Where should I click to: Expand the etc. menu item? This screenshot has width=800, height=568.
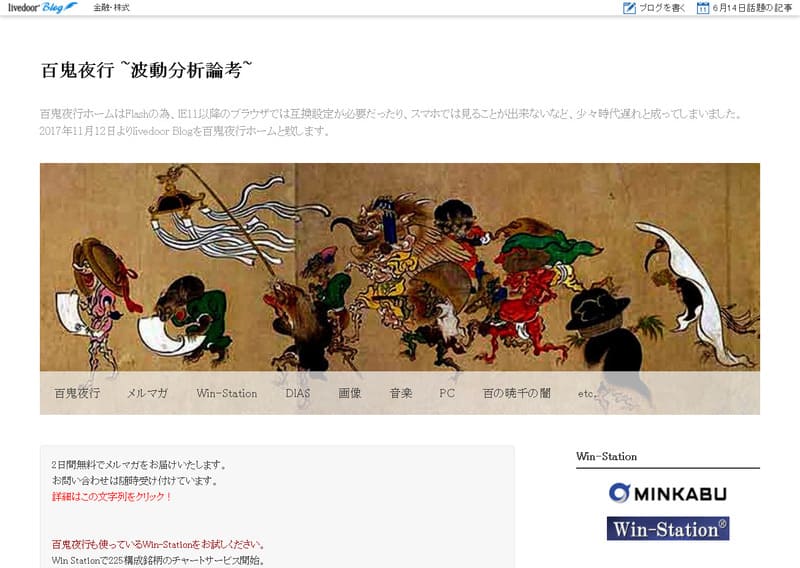point(587,393)
